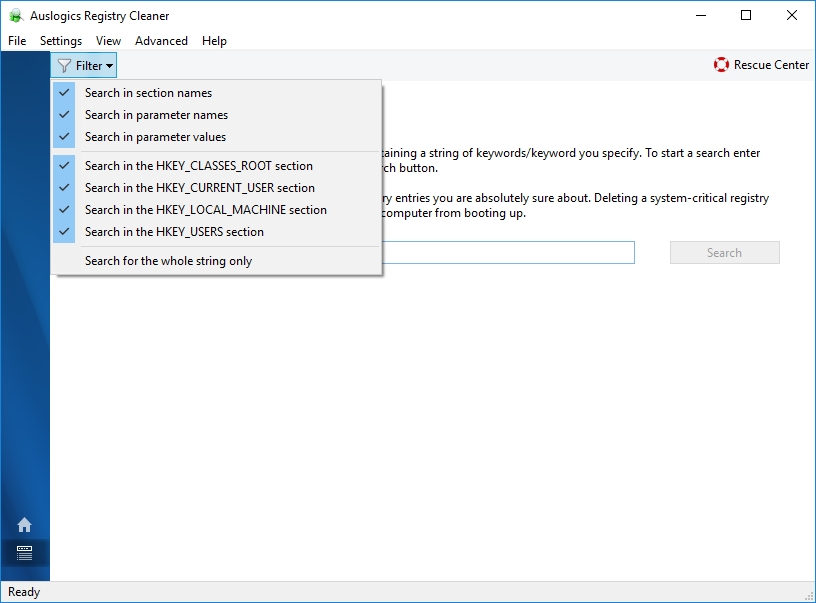This screenshot has height=603, width=816.
Task: Uncheck Search in section names
Action: (148, 93)
